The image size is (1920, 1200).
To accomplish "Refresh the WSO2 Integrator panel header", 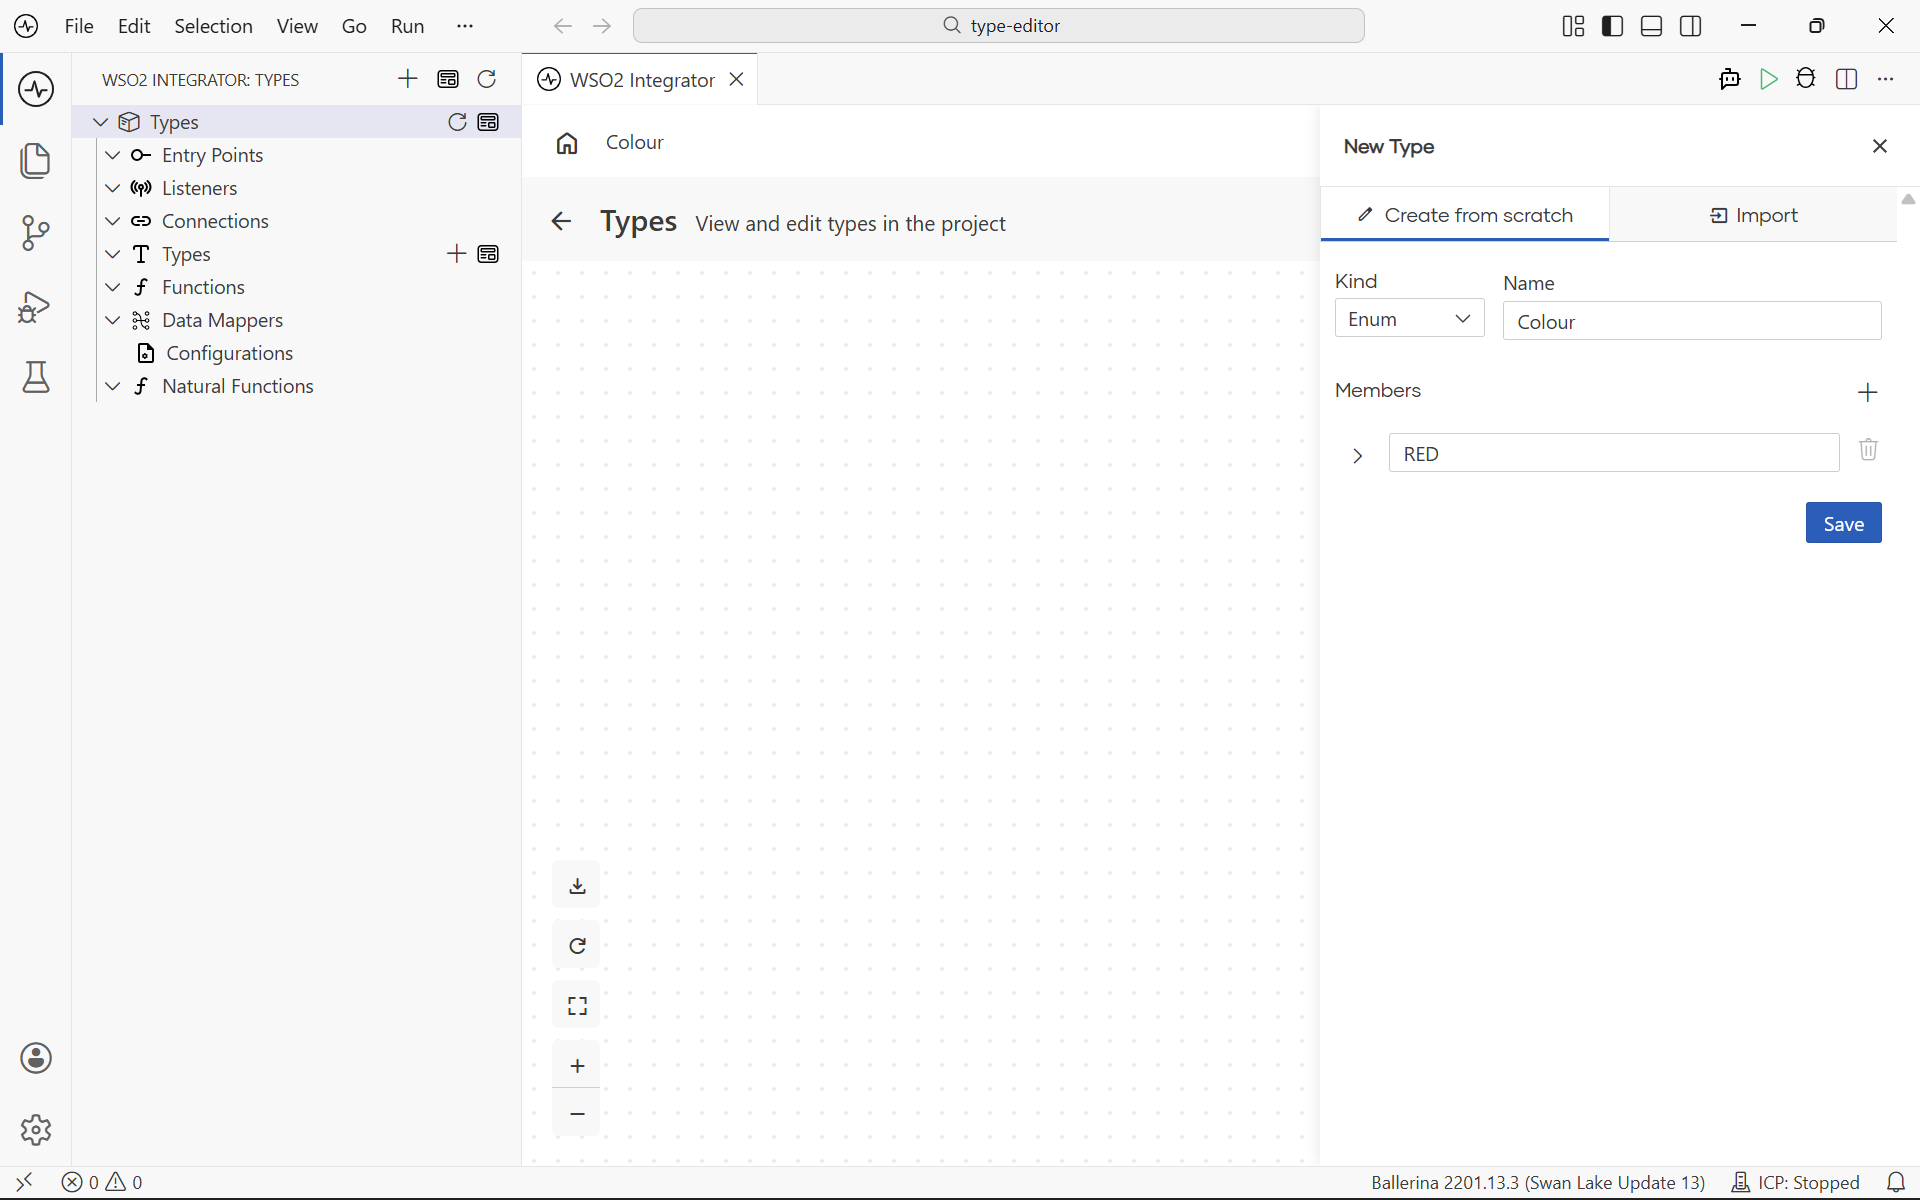I will pos(487,79).
